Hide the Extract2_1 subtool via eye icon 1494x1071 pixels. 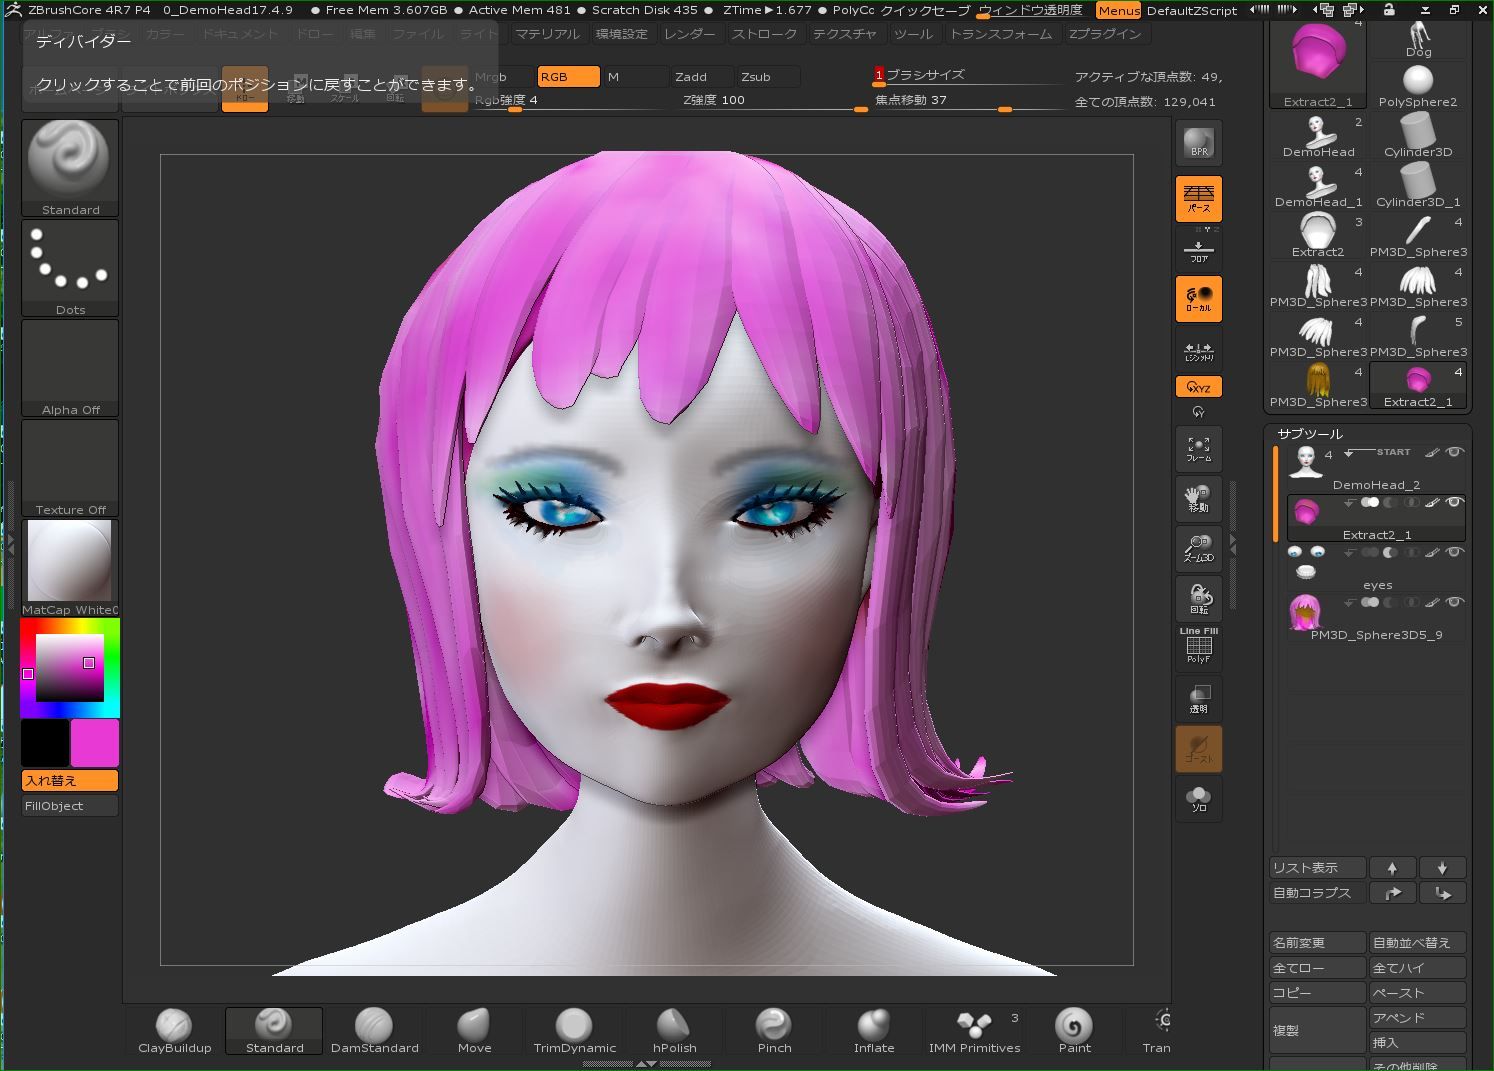(x=1455, y=502)
